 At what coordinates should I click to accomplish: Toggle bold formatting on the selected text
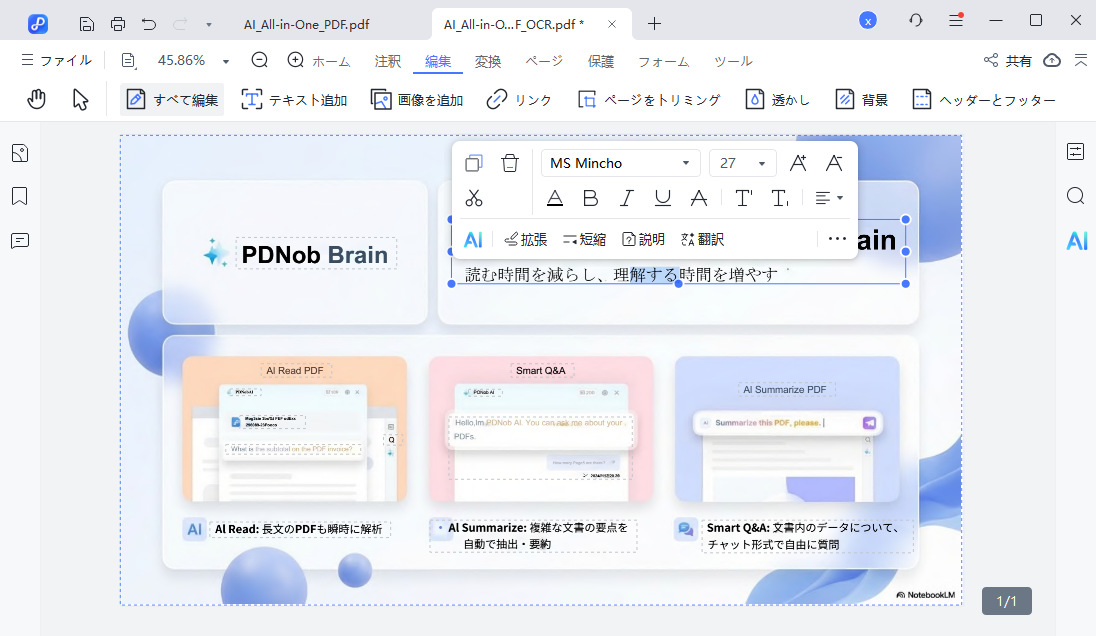pyautogui.click(x=590, y=197)
